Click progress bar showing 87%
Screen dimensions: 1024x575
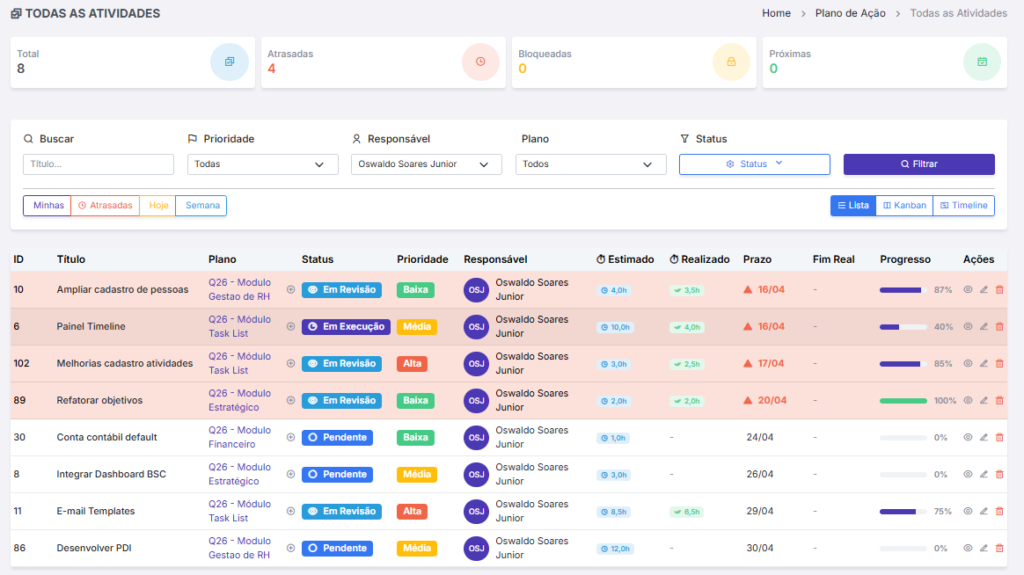[x=903, y=290]
